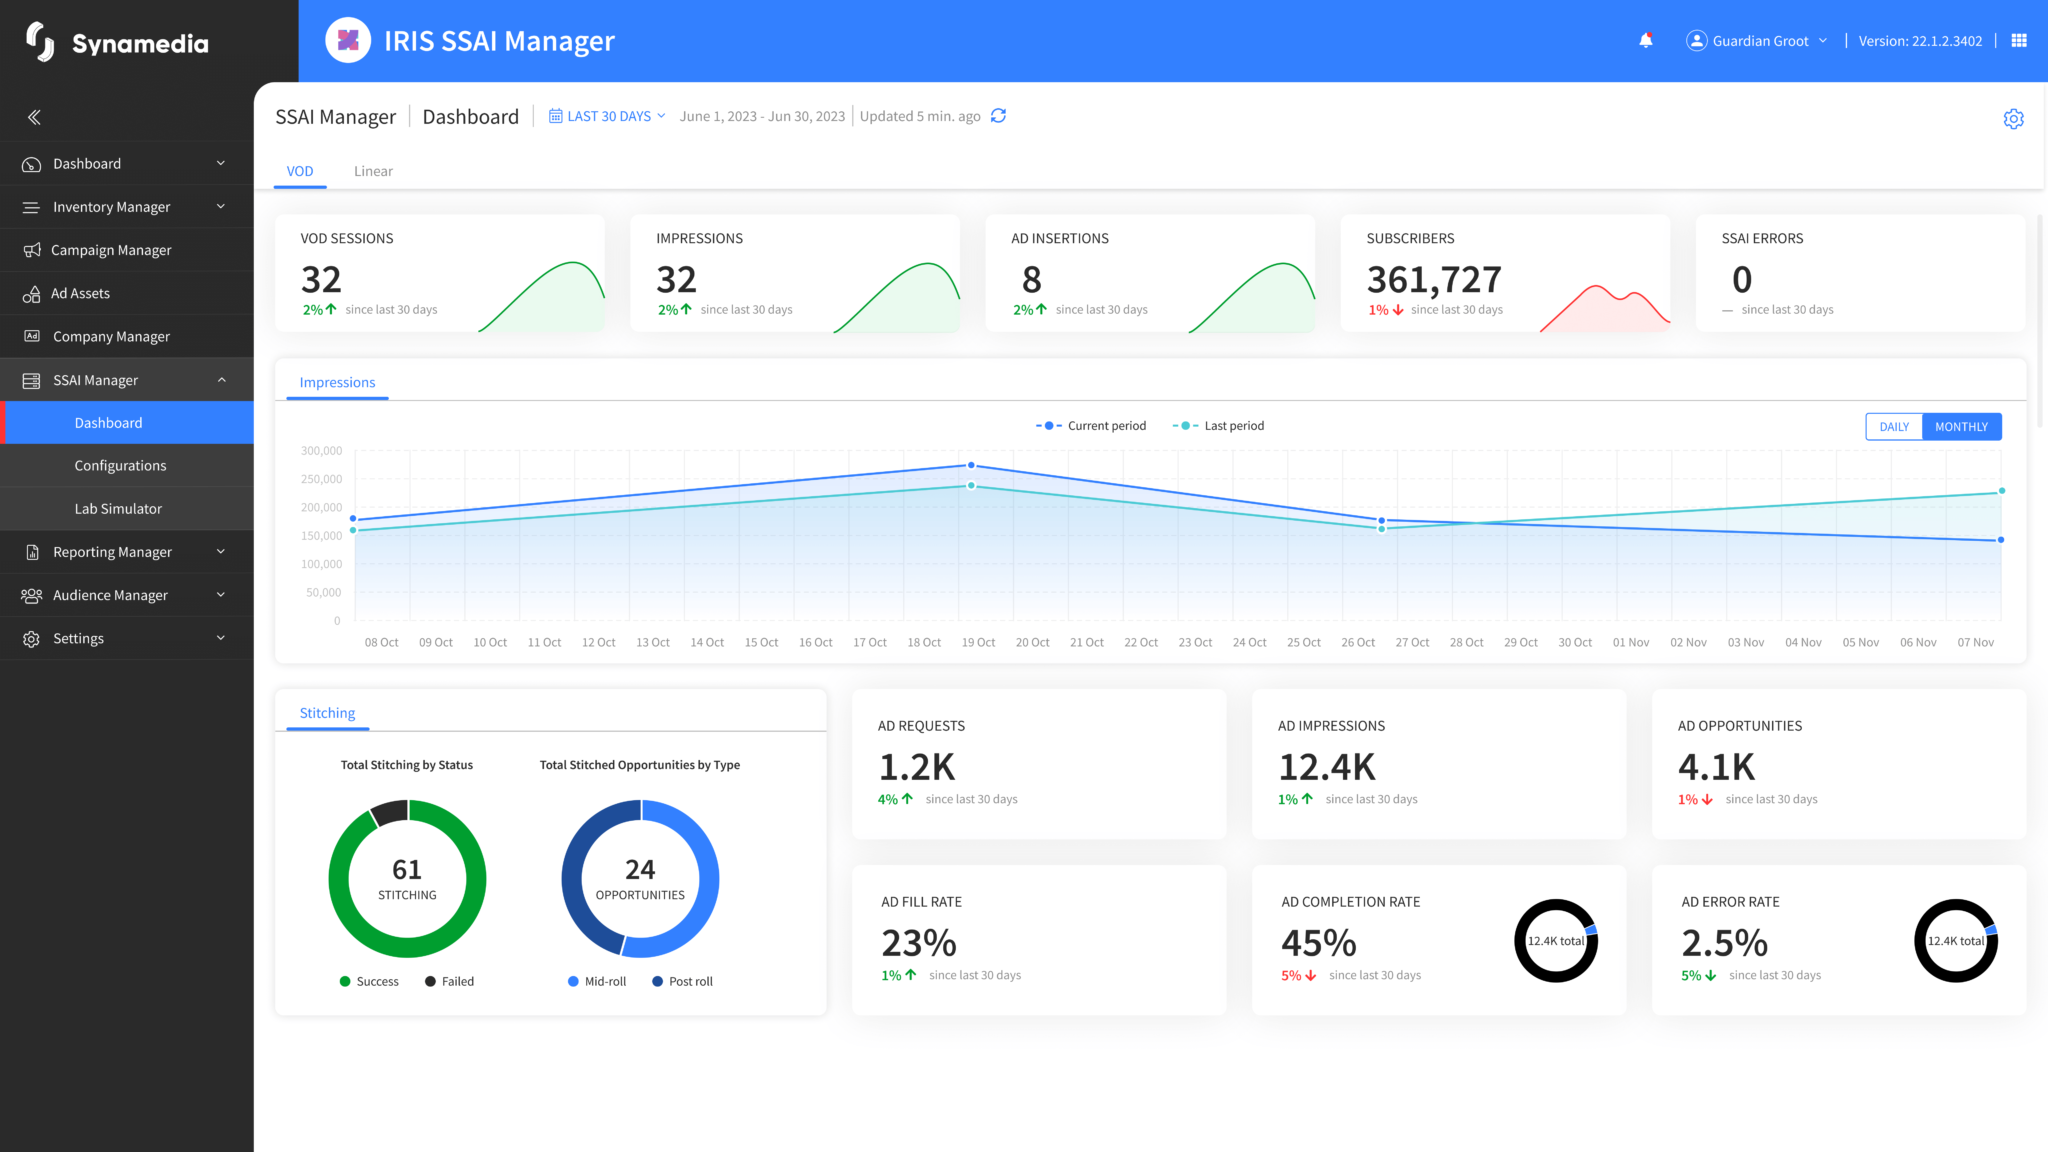Click the Ad Assets shapes icon
This screenshot has width=2048, height=1152.
coord(32,294)
